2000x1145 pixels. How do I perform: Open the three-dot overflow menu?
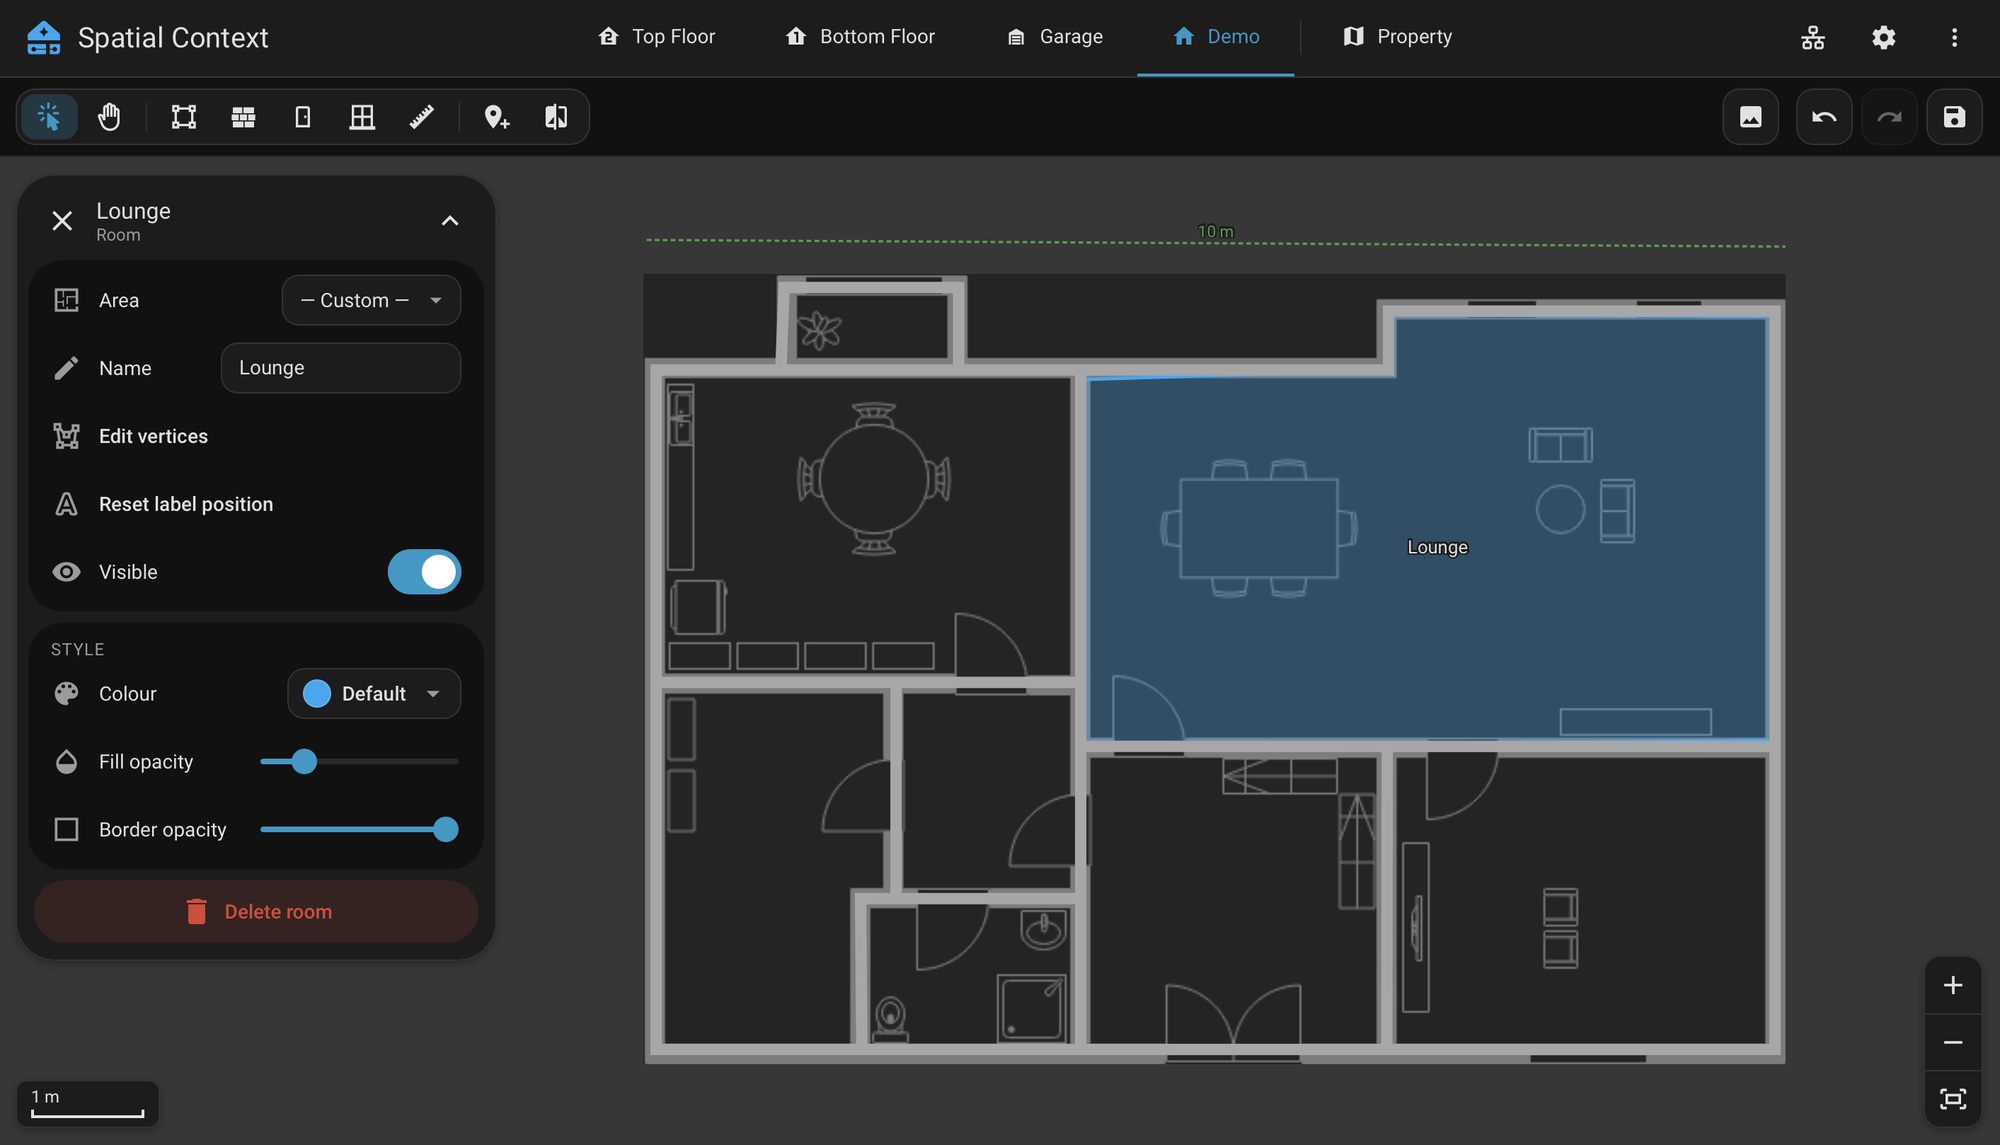coord(1954,38)
